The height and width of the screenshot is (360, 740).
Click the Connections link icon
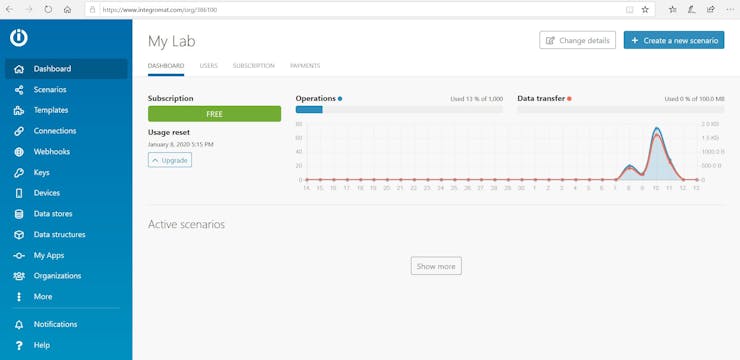(x=19, y=131)
